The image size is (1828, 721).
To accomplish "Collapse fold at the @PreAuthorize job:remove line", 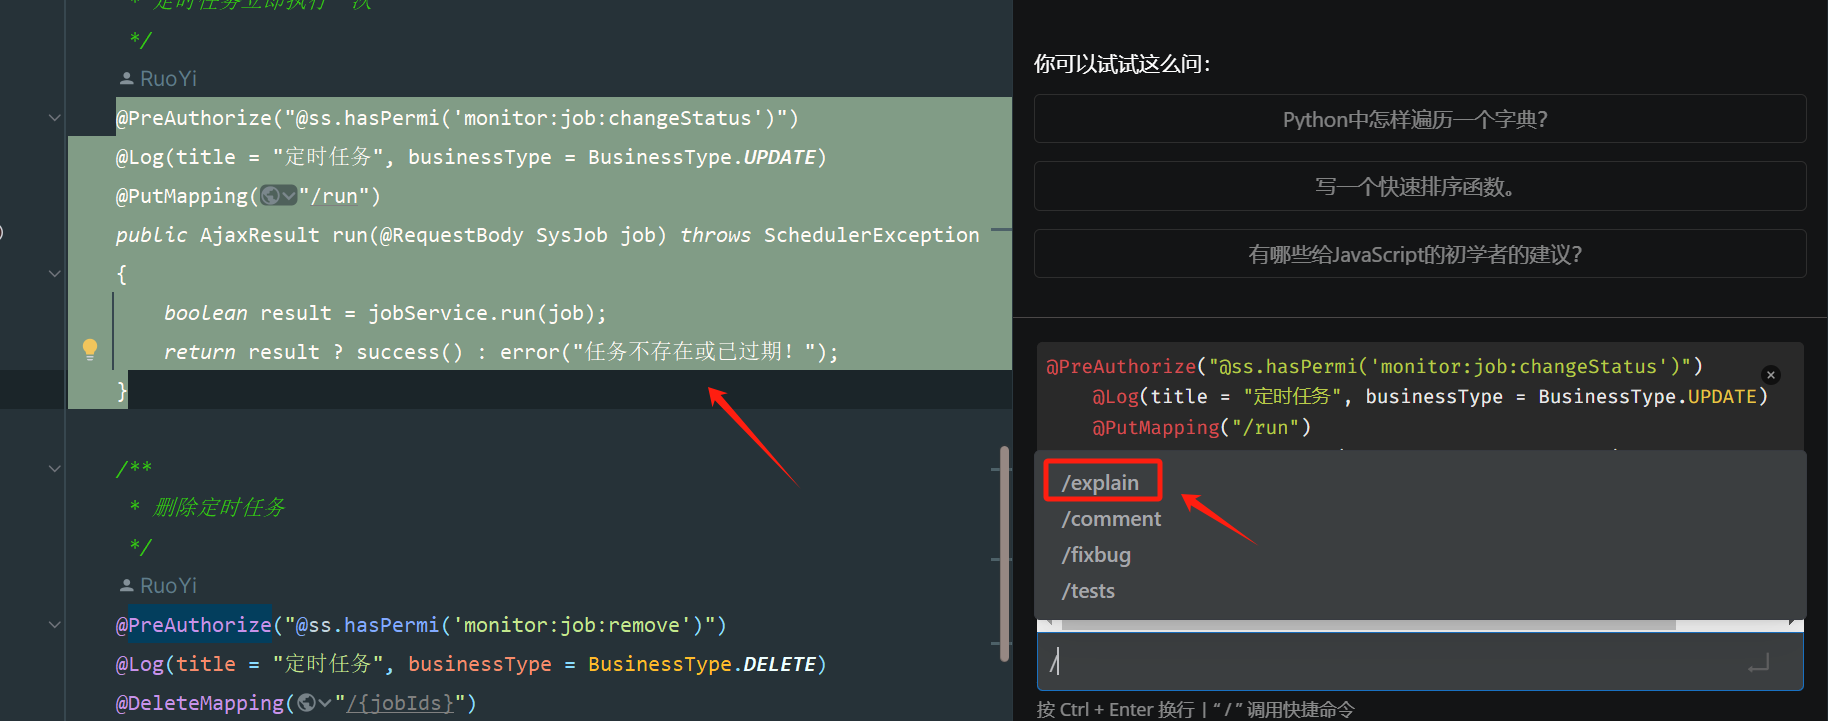I will (55, 625).
